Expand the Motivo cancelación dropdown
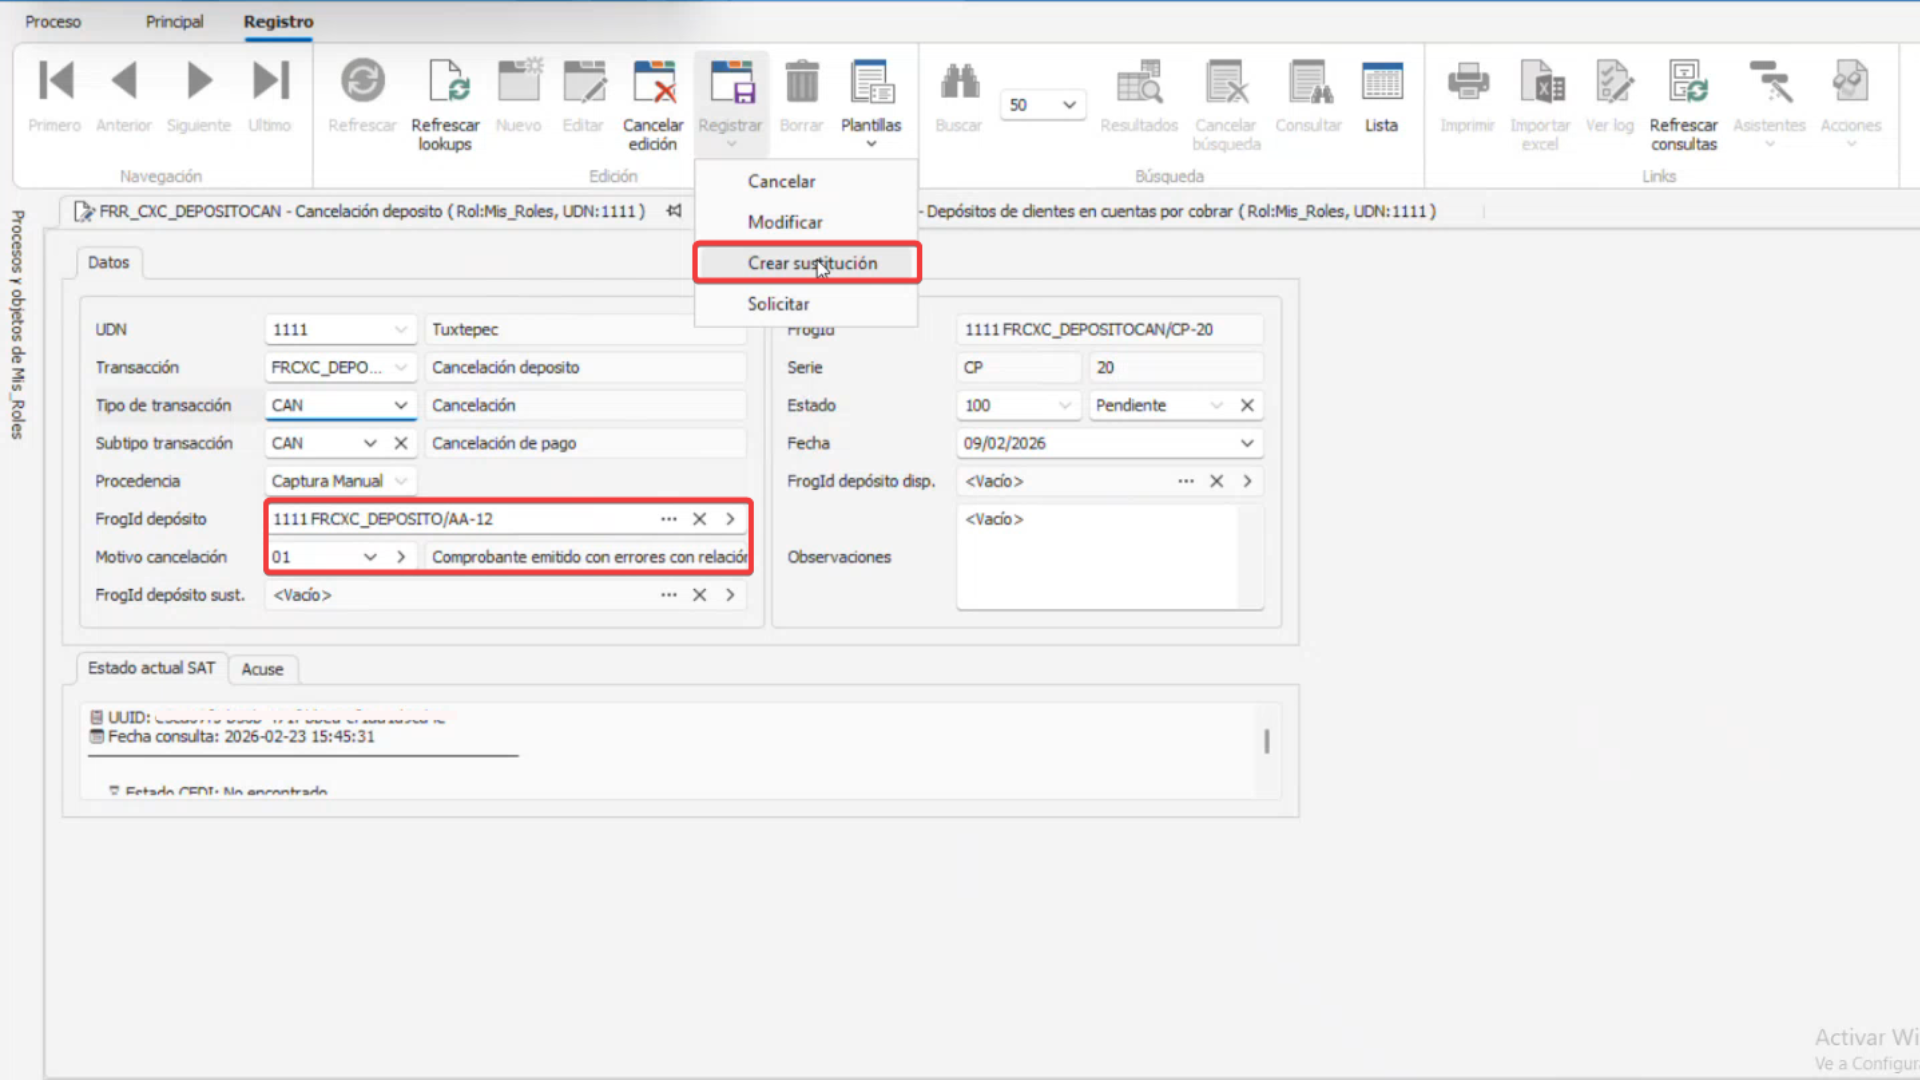This screenshot has height=1080, width=1920. pos(370,557)
